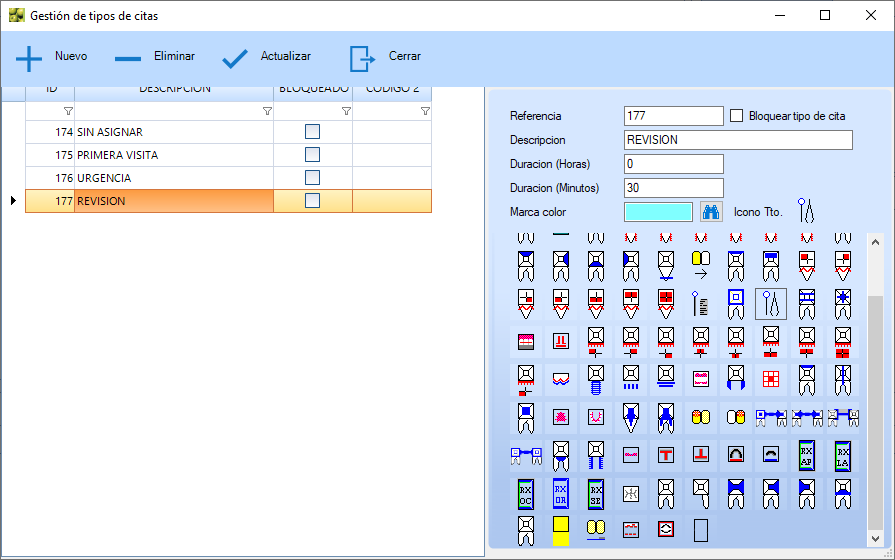895x560 pixels.
Task: Click the Descripcion text field
Action: tap(738, 140)
